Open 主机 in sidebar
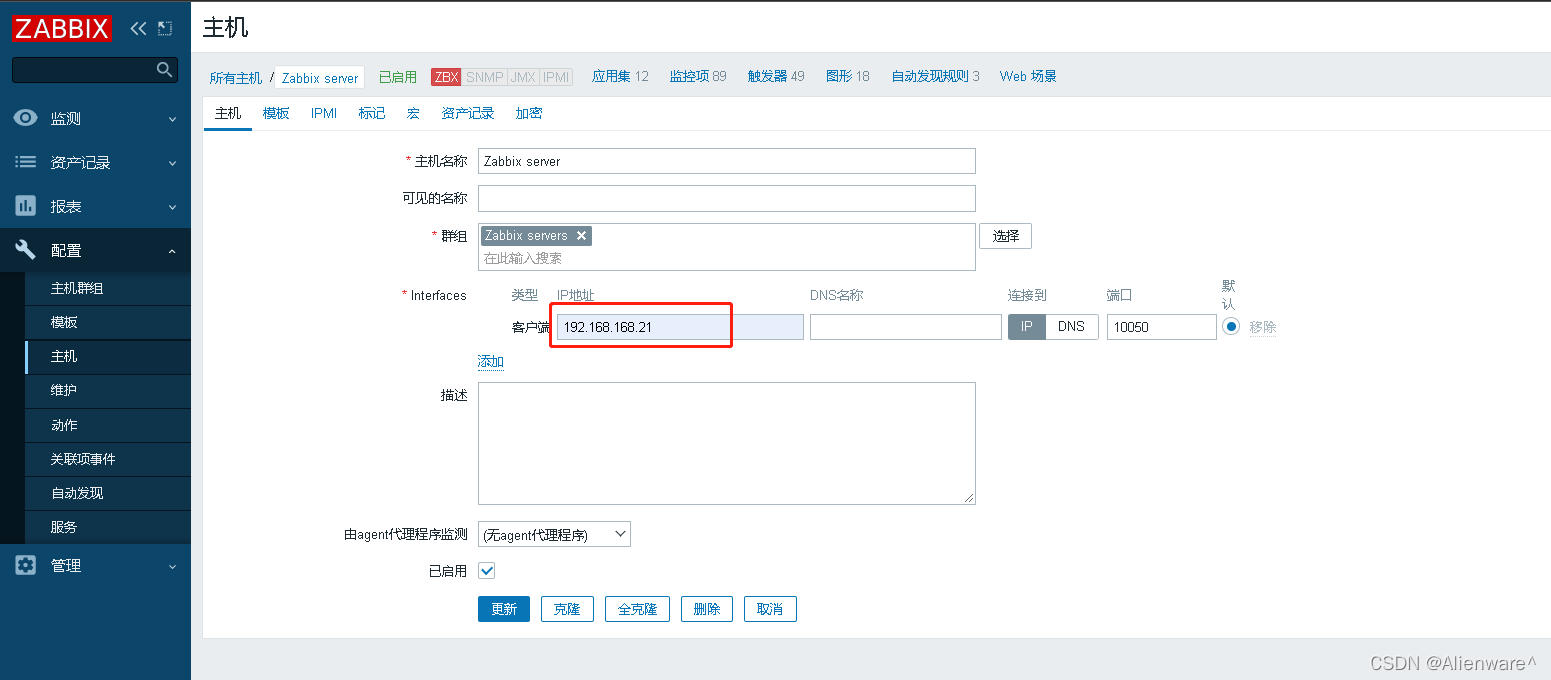1551x680 pixels. pos(108,356)
